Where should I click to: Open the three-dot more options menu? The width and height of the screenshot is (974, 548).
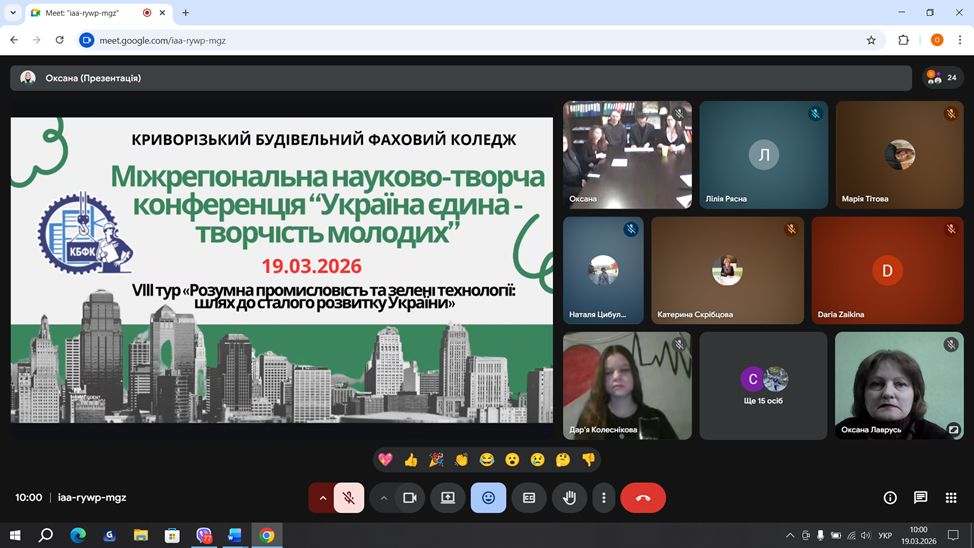pos(603,497)
